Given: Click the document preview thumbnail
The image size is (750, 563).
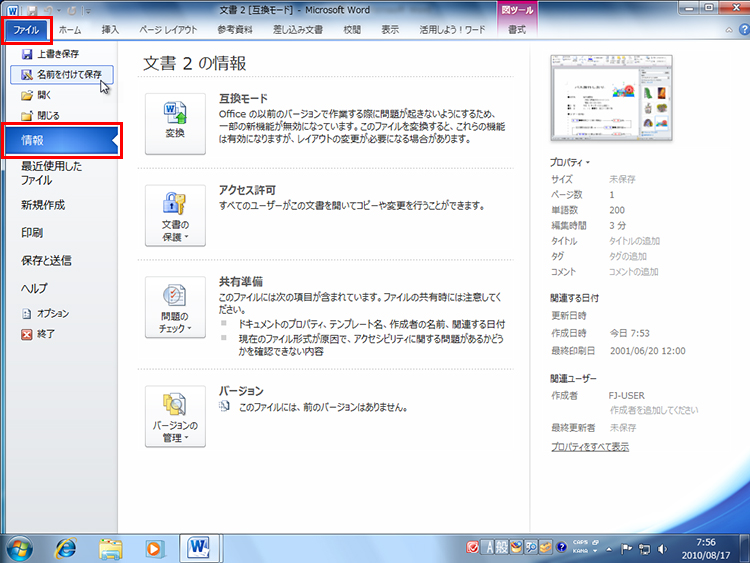Looking at the screenshot, I should point(611,98).
